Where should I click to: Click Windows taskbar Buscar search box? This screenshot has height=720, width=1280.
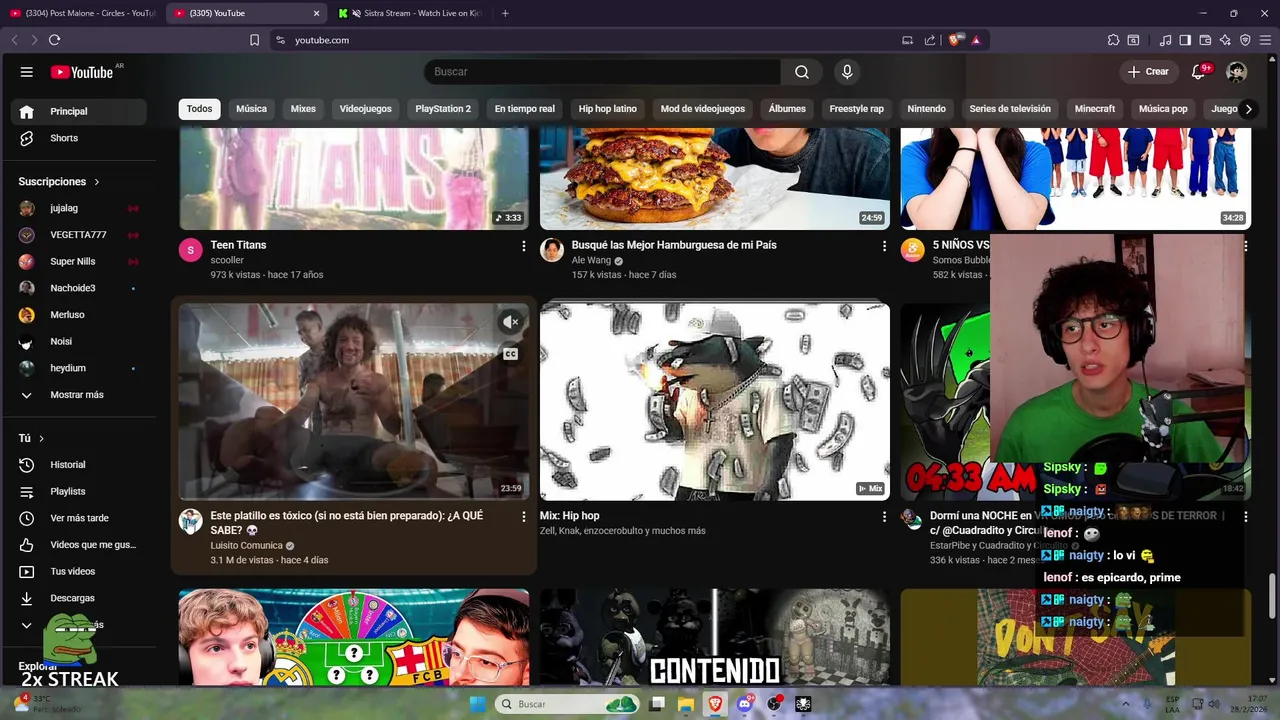pos(567,704)
